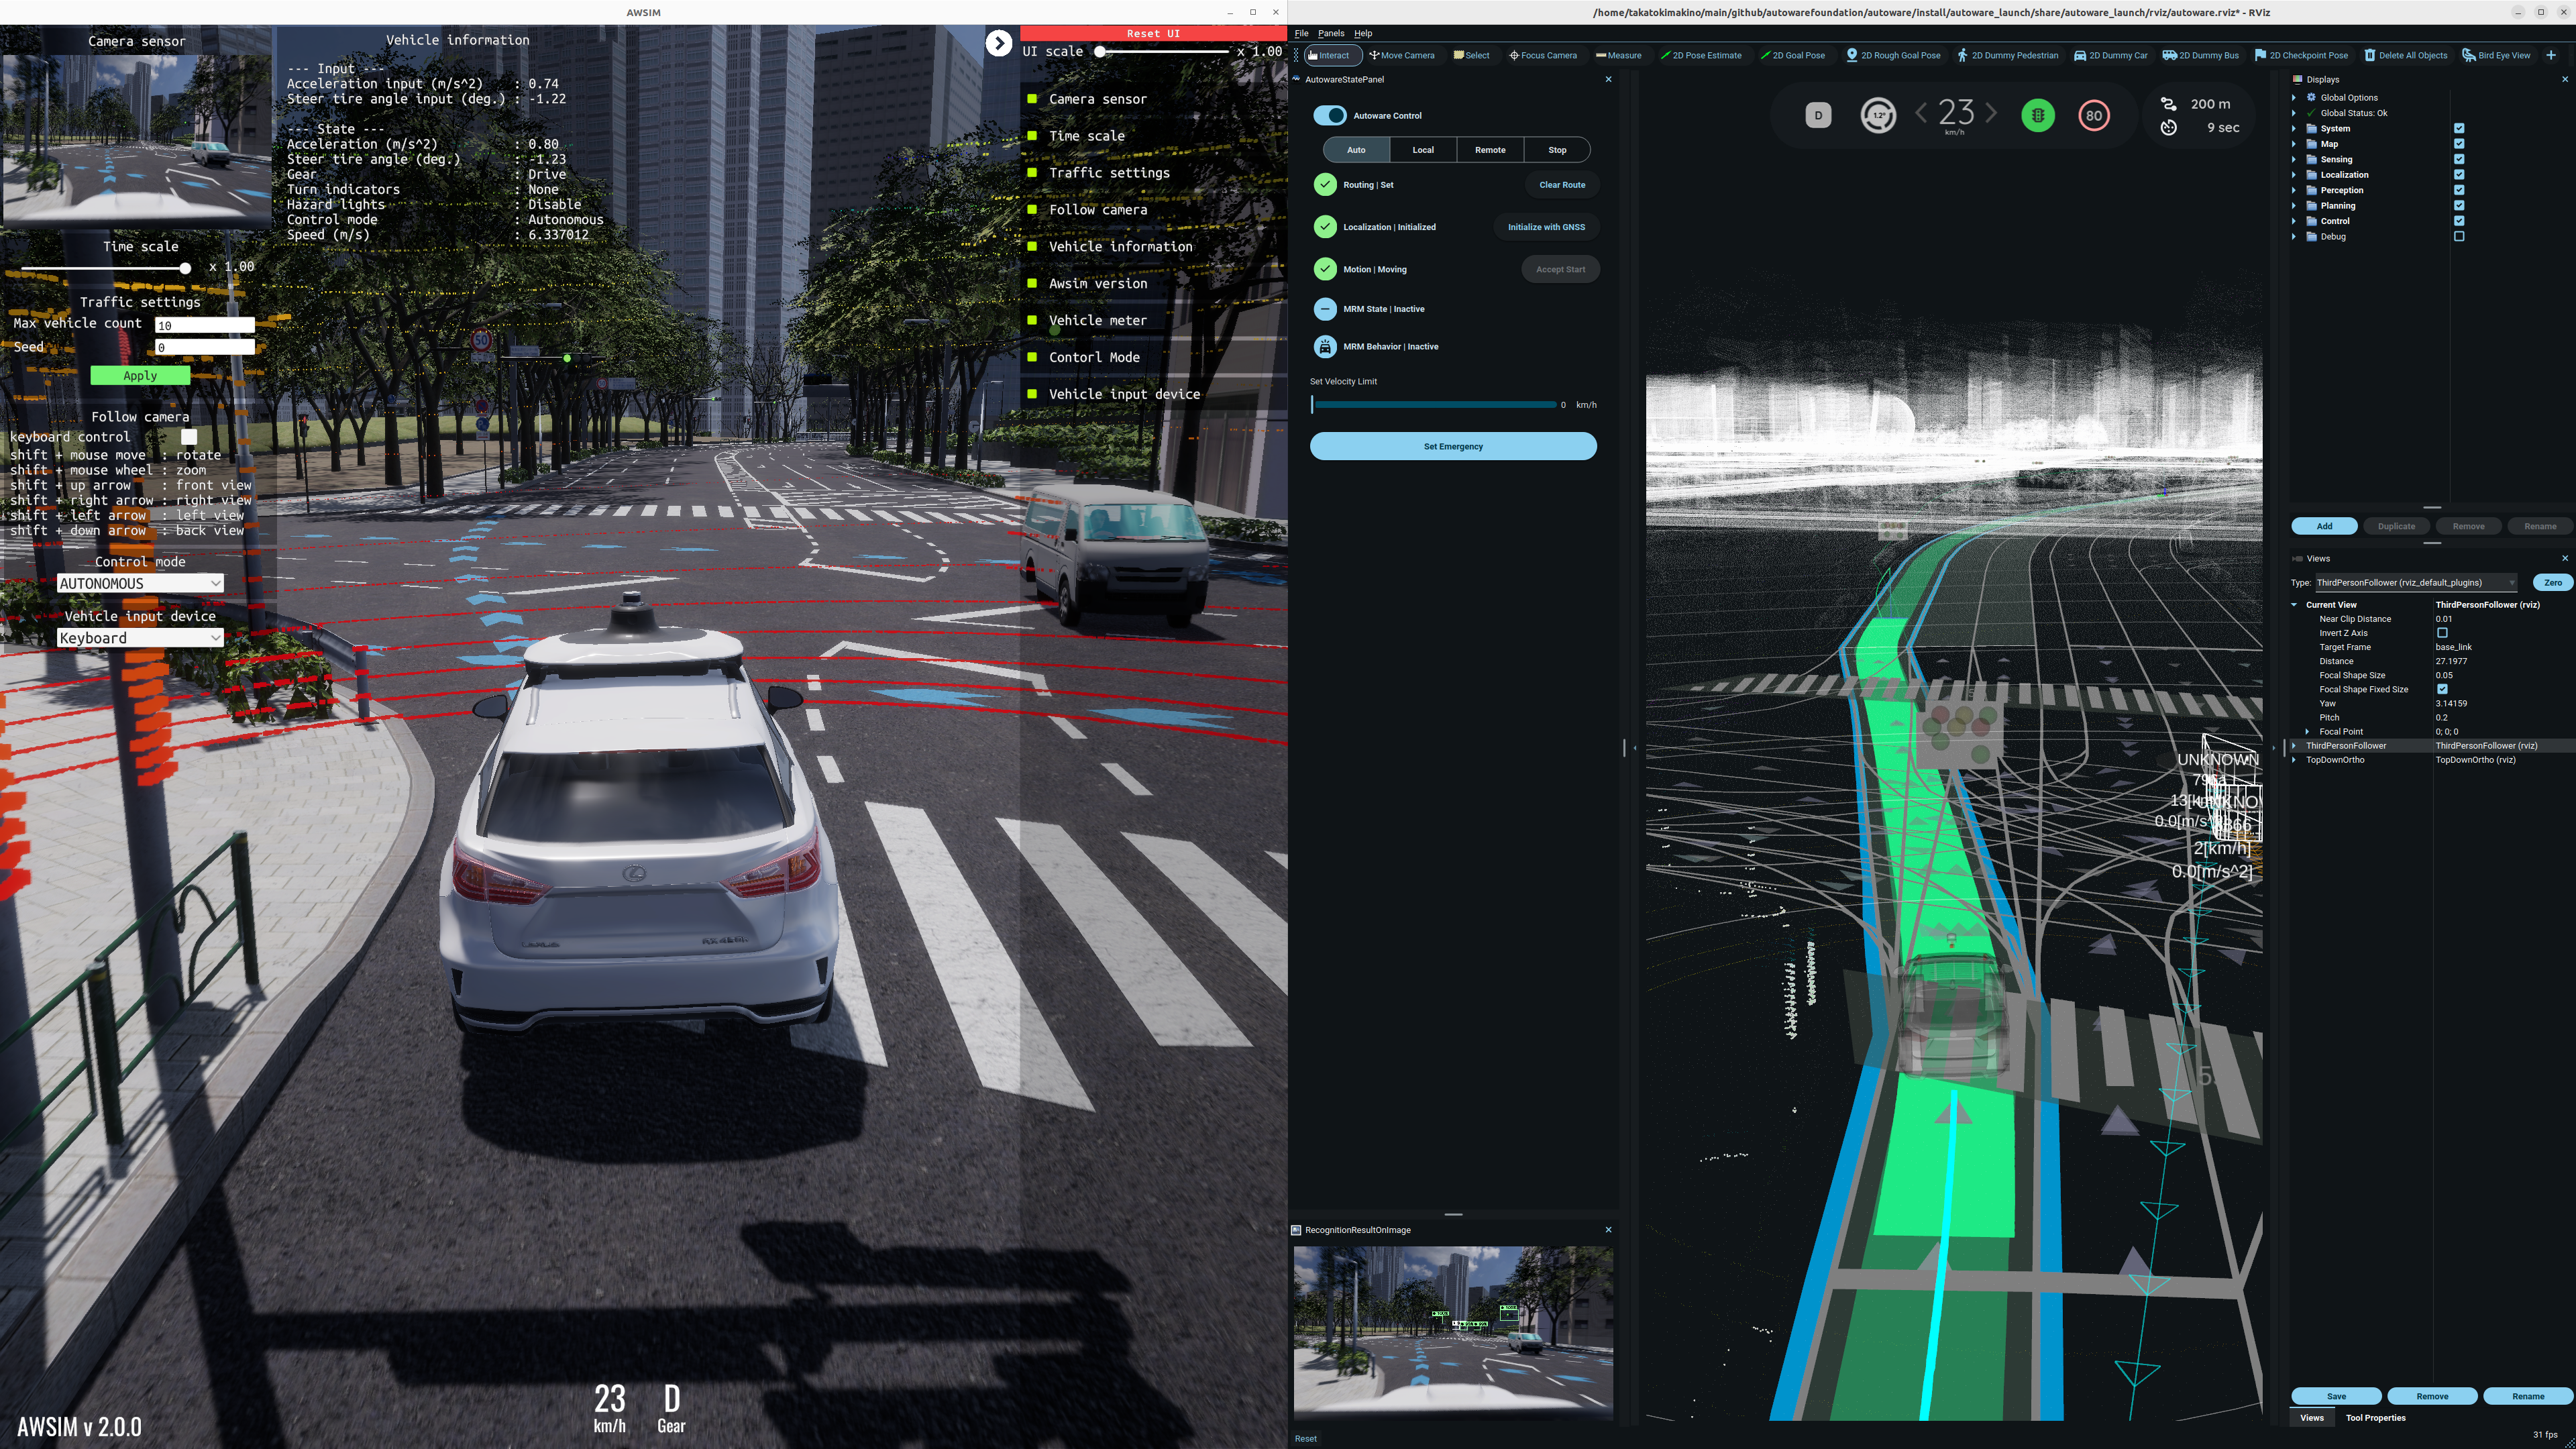Switch to the Local operation mode
The width and height of the screenshot is (2576, 1449).
pos(1423,150)
